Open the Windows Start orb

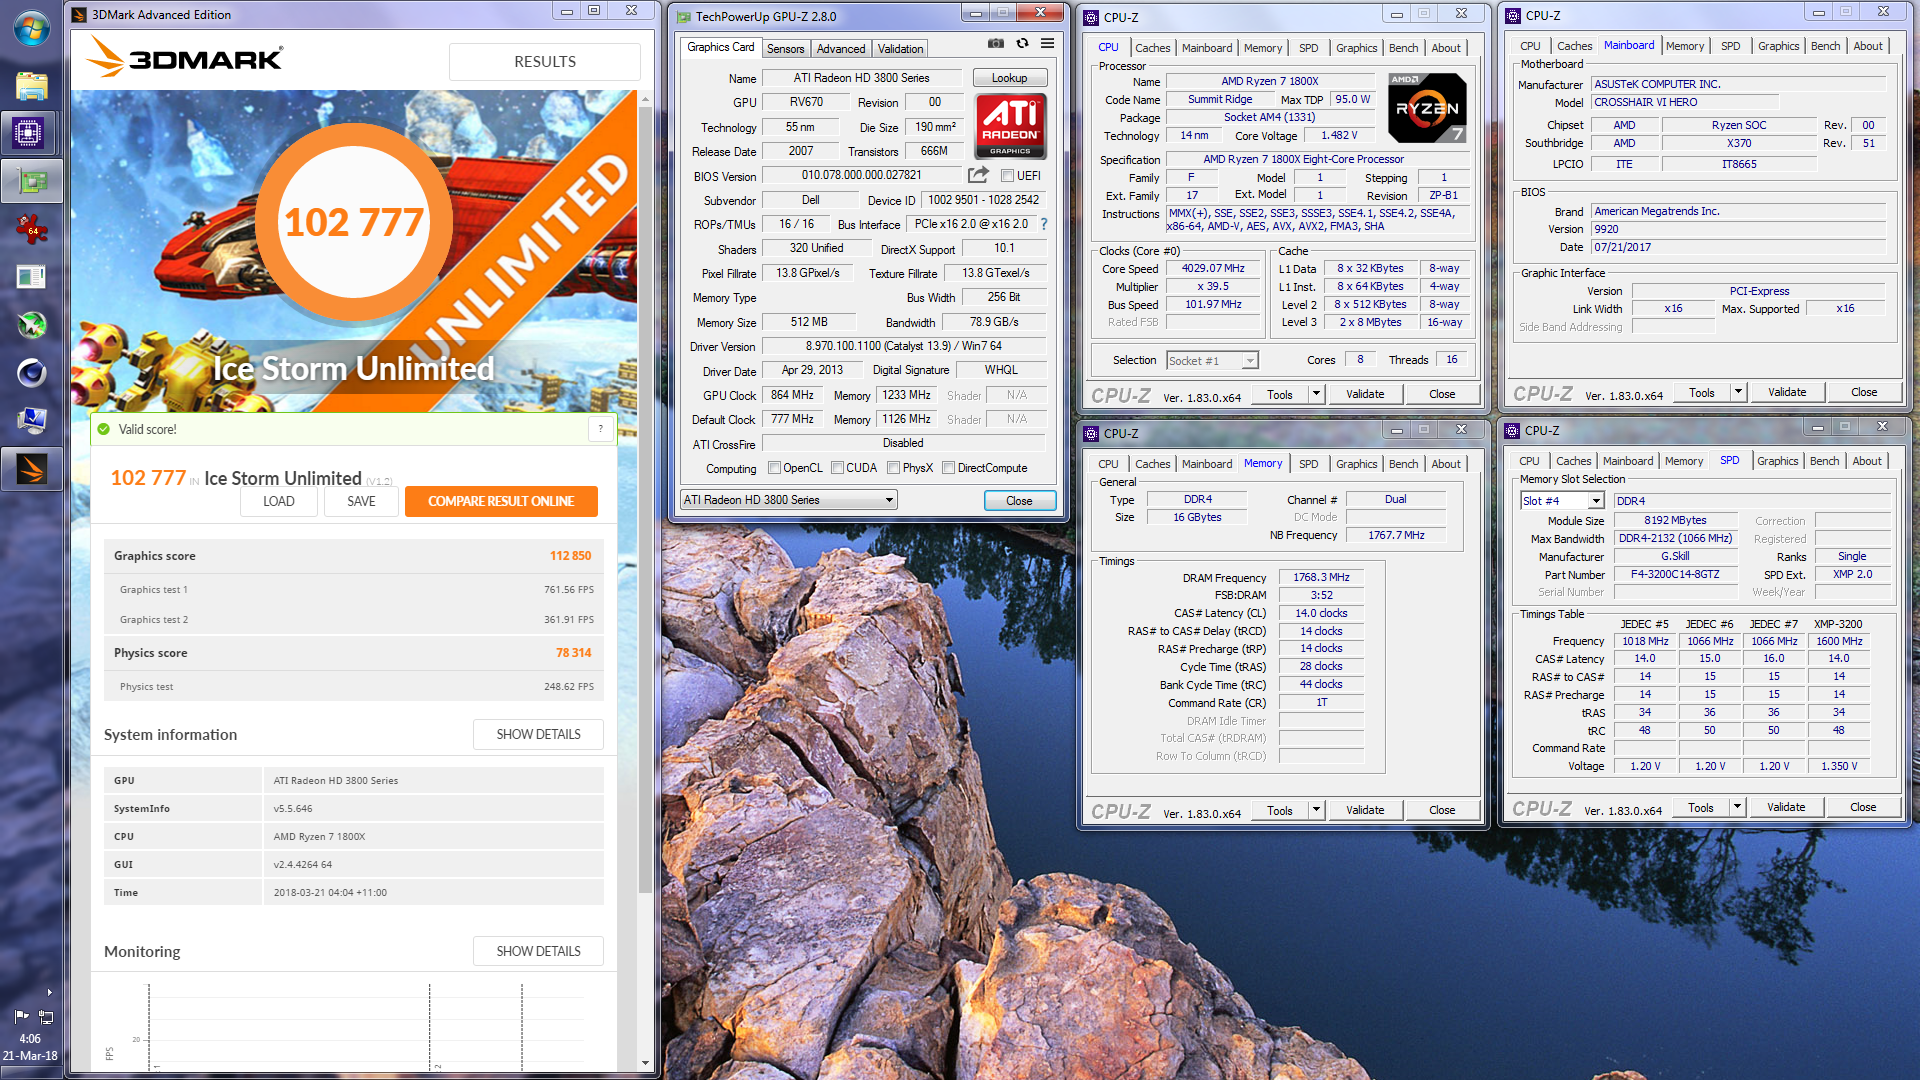click(31, 27)
